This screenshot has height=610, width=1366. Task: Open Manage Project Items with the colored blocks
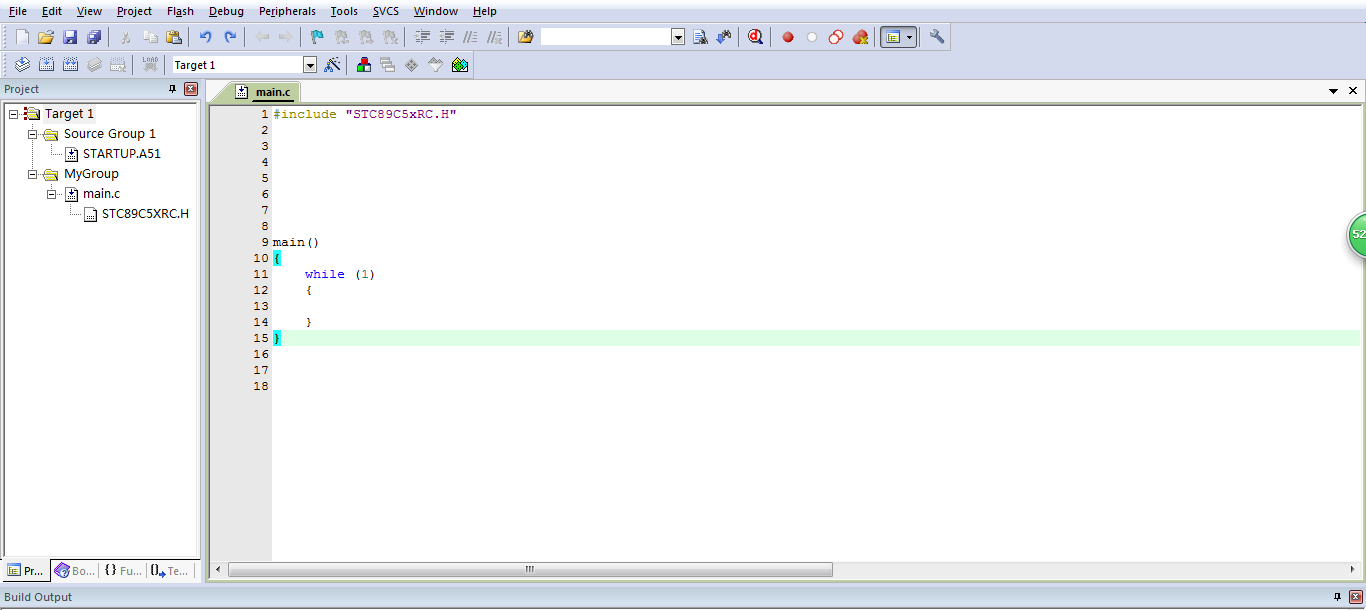tap(364, 65)
